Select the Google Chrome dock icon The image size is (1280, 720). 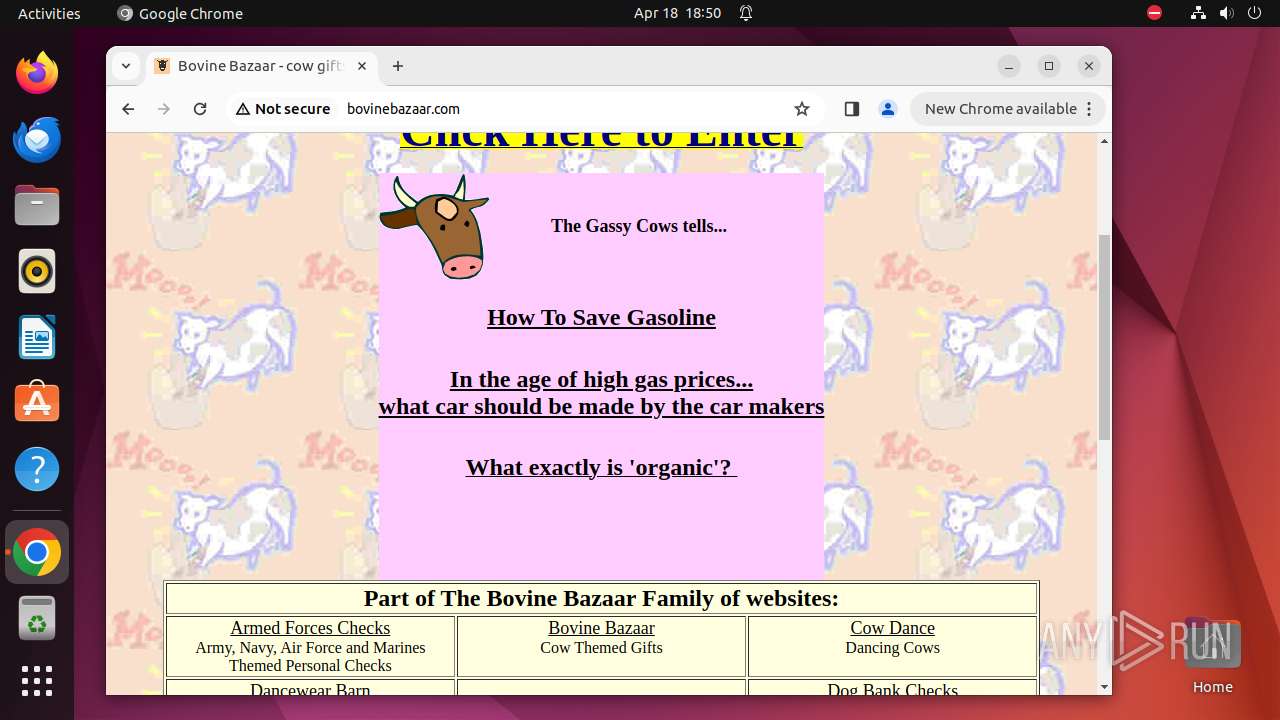tap(37, 552)
